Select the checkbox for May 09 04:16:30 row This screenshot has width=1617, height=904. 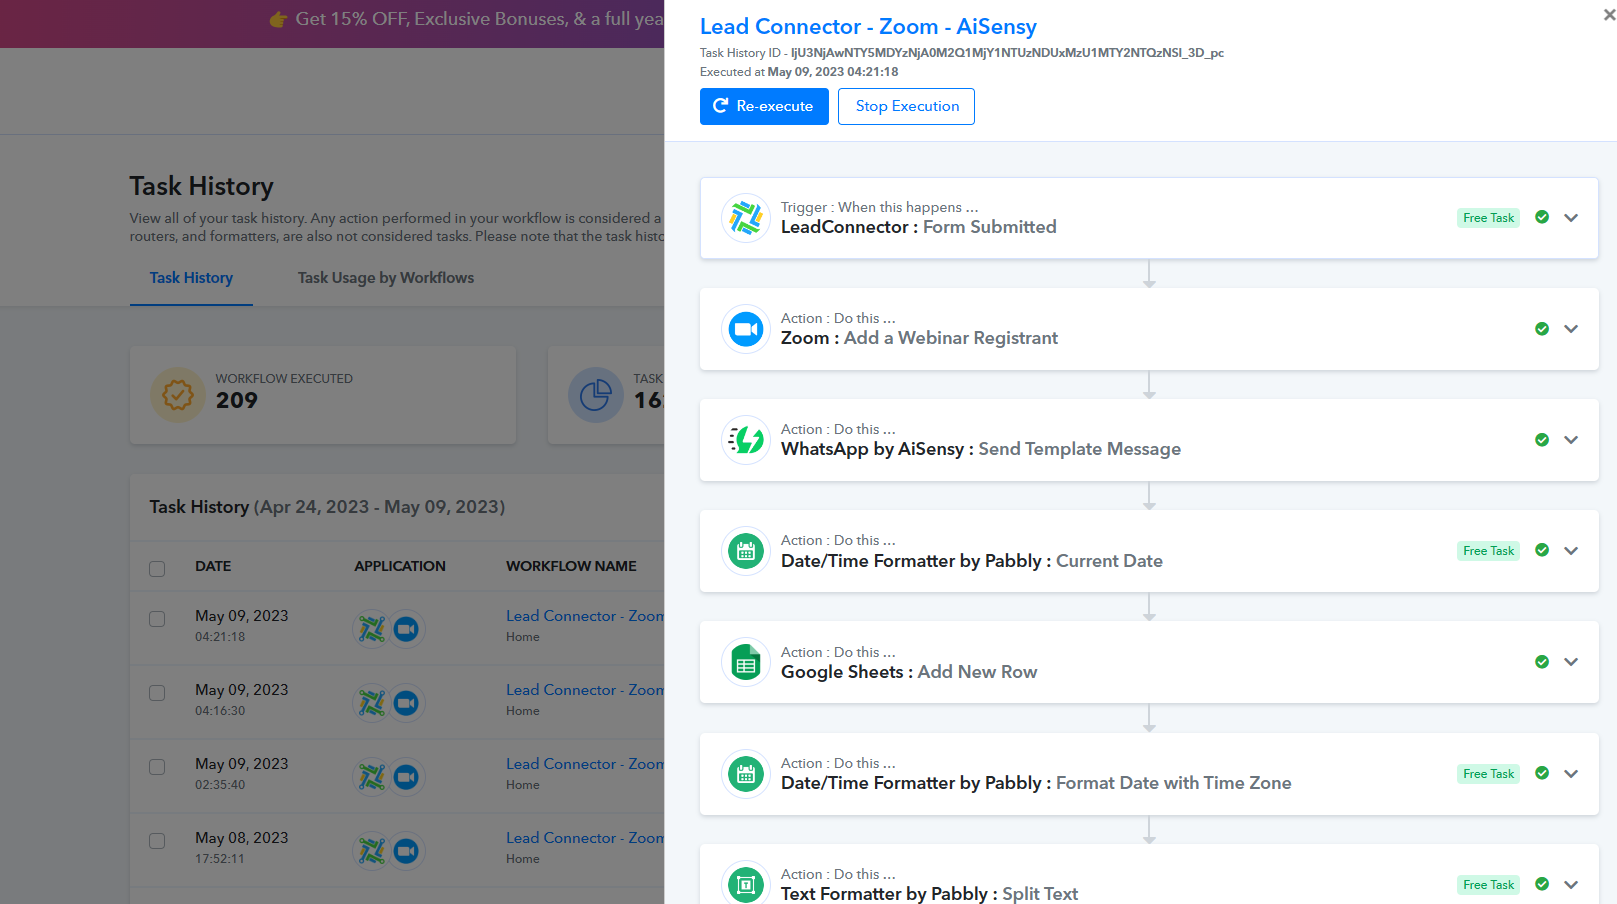(x=157, y=693)
